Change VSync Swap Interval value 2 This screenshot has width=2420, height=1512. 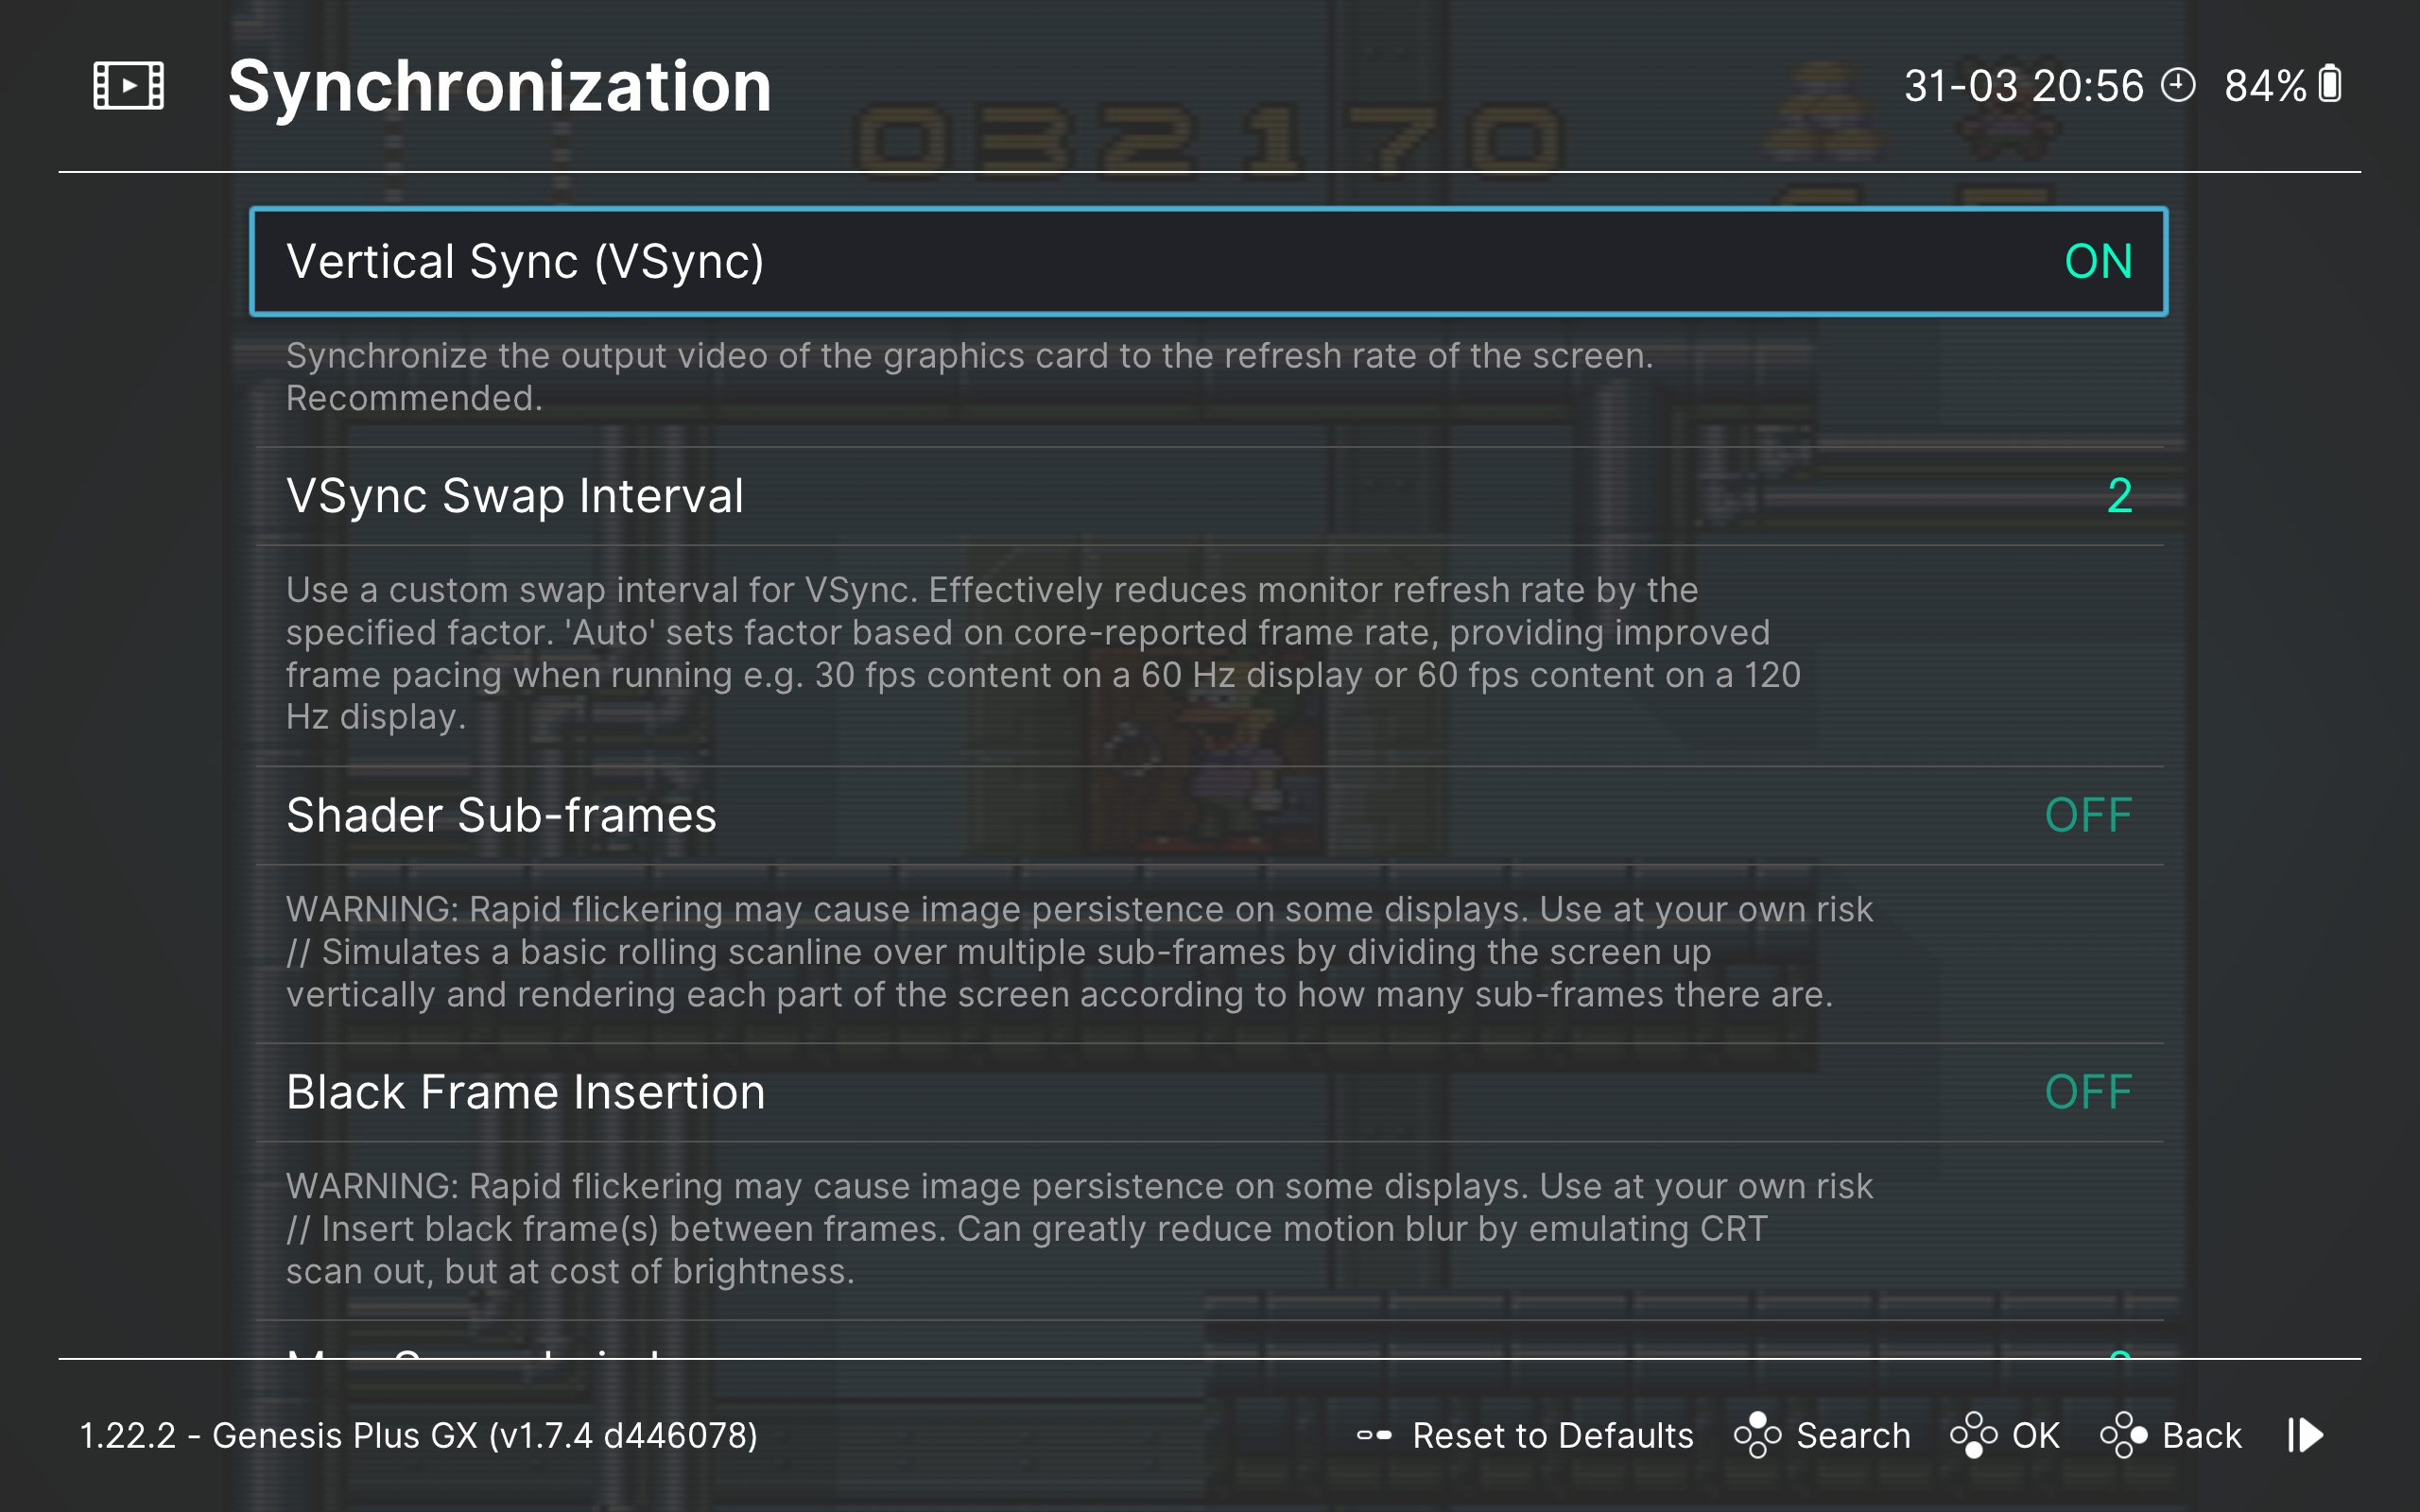tap(2119, 496)
